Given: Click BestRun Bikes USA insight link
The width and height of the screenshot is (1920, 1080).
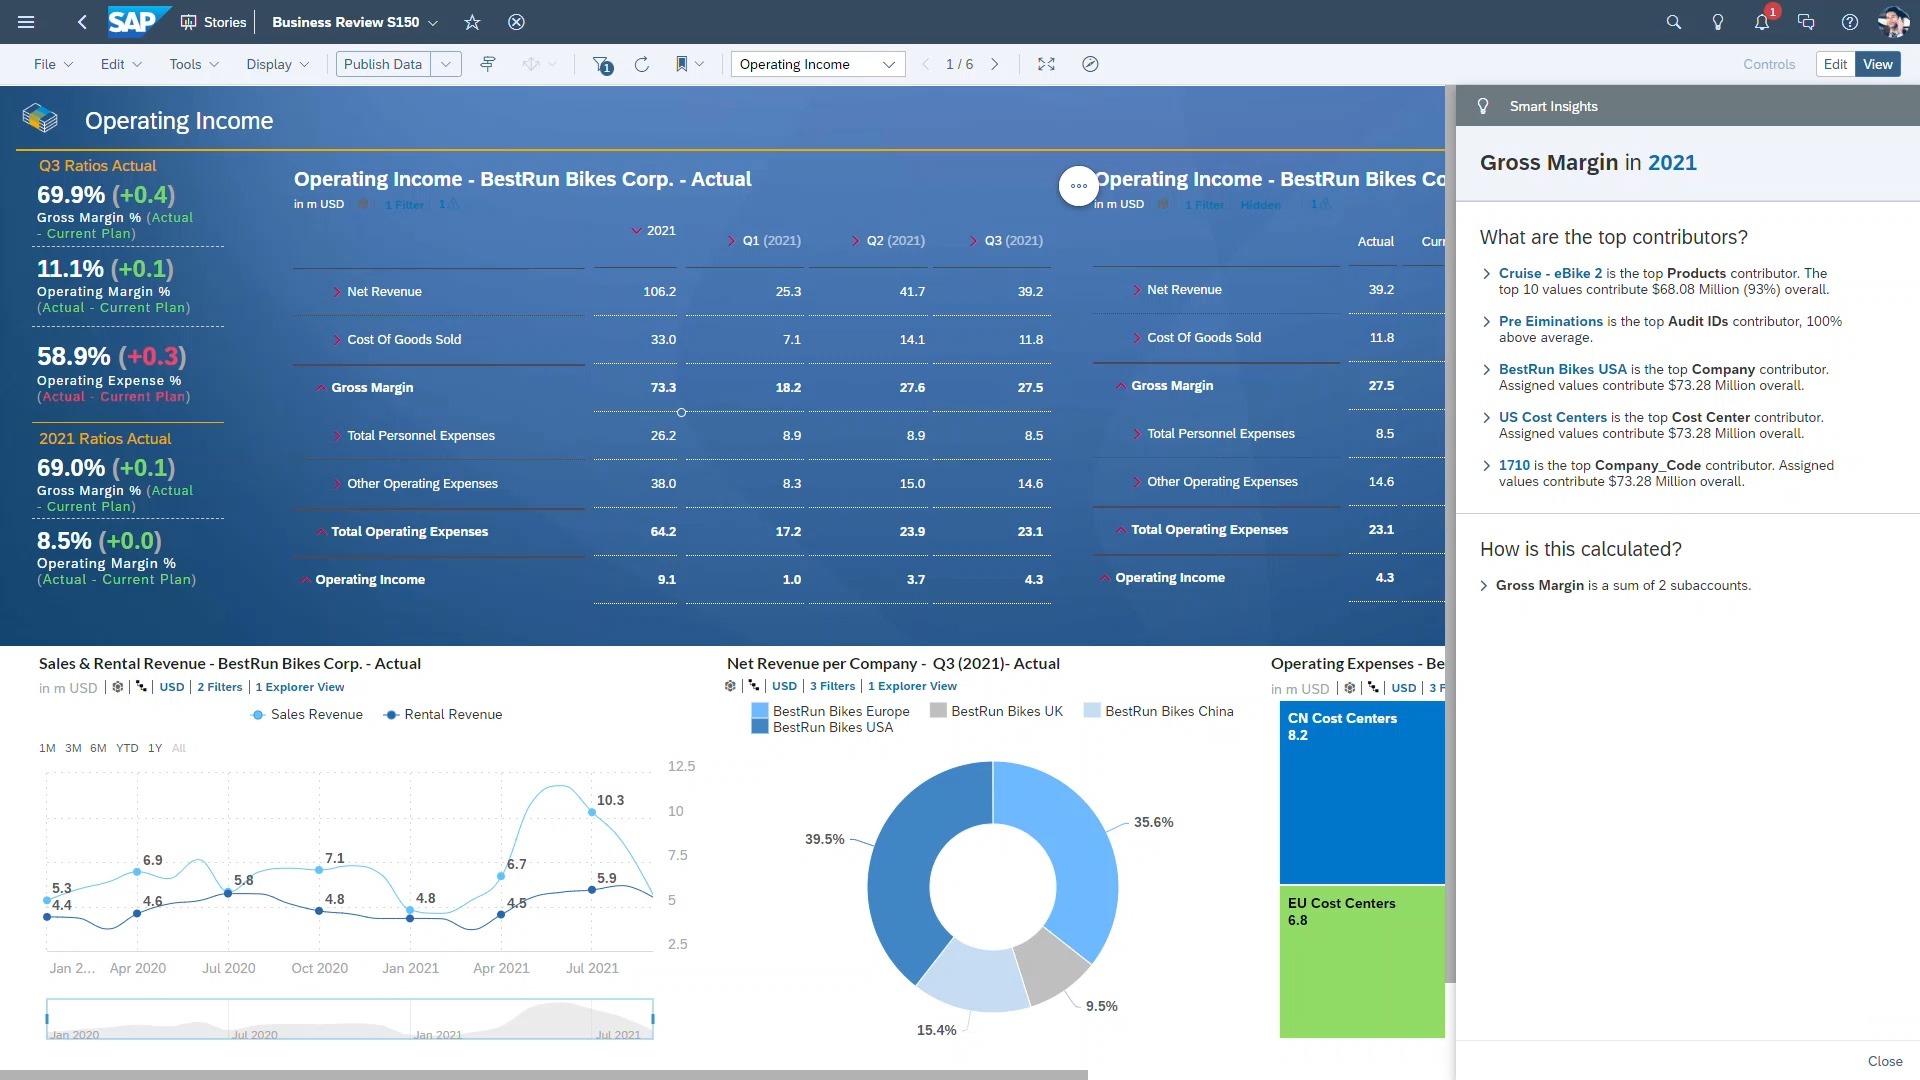Looking at the screenshot, I should (x=1562, y=369).
